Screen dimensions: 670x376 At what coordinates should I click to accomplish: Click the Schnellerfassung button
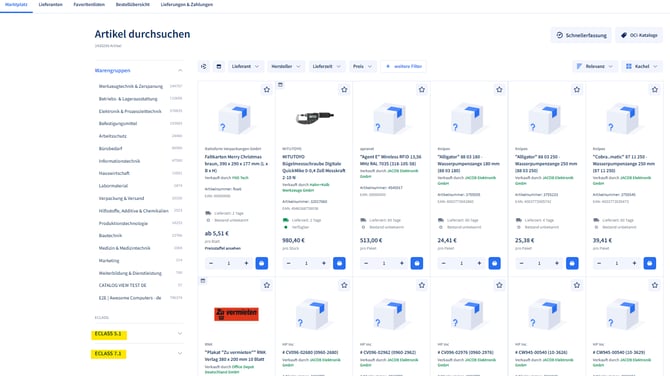(x=581, y=35)
